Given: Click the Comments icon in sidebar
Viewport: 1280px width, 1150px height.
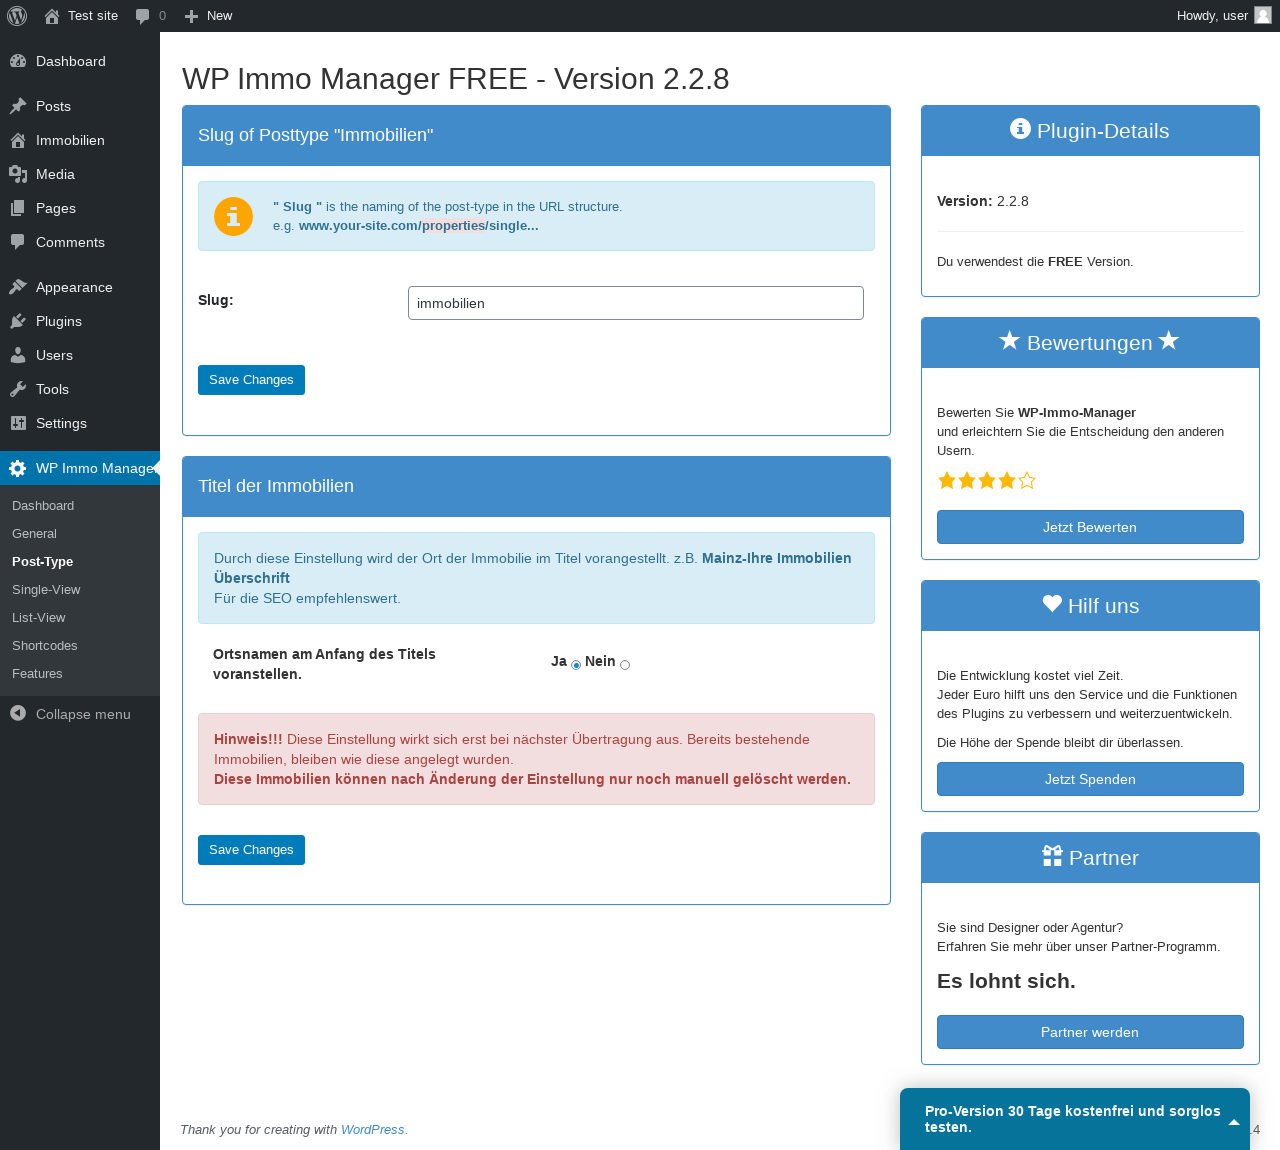Looking at the screenshot, I should point(18,242).
